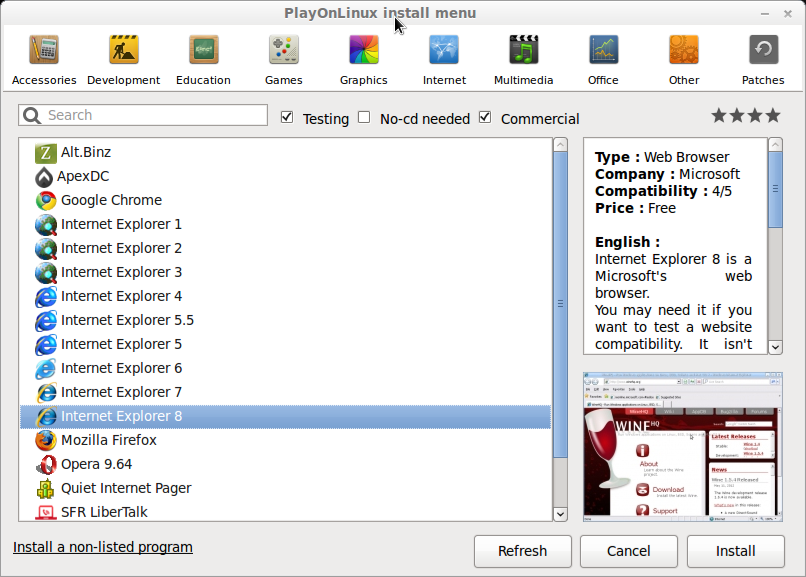Click the Quiet Internet Pager icon

46,489
